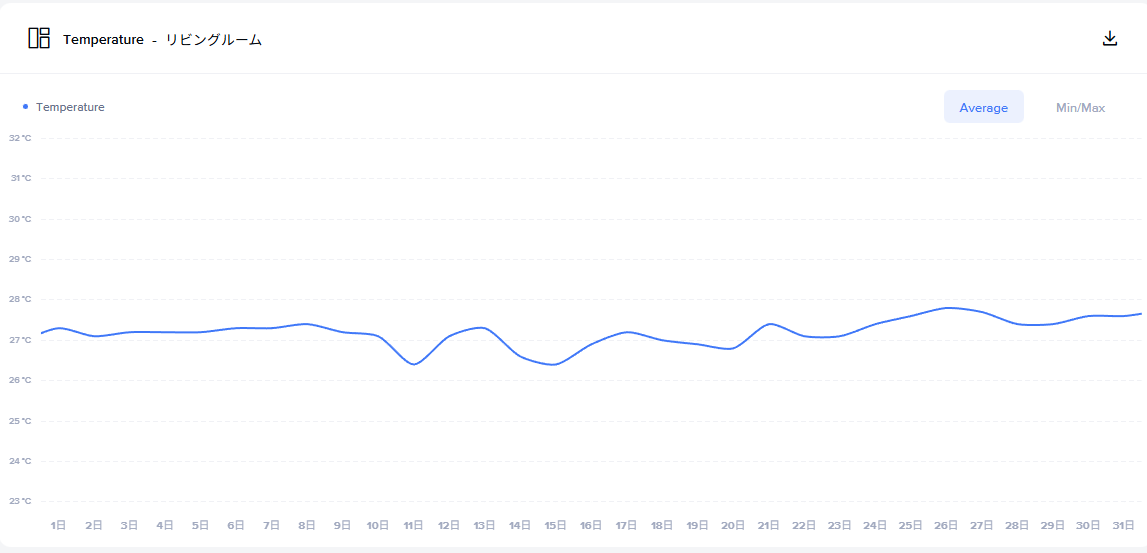Click the download chart icon

point(1109,39)
